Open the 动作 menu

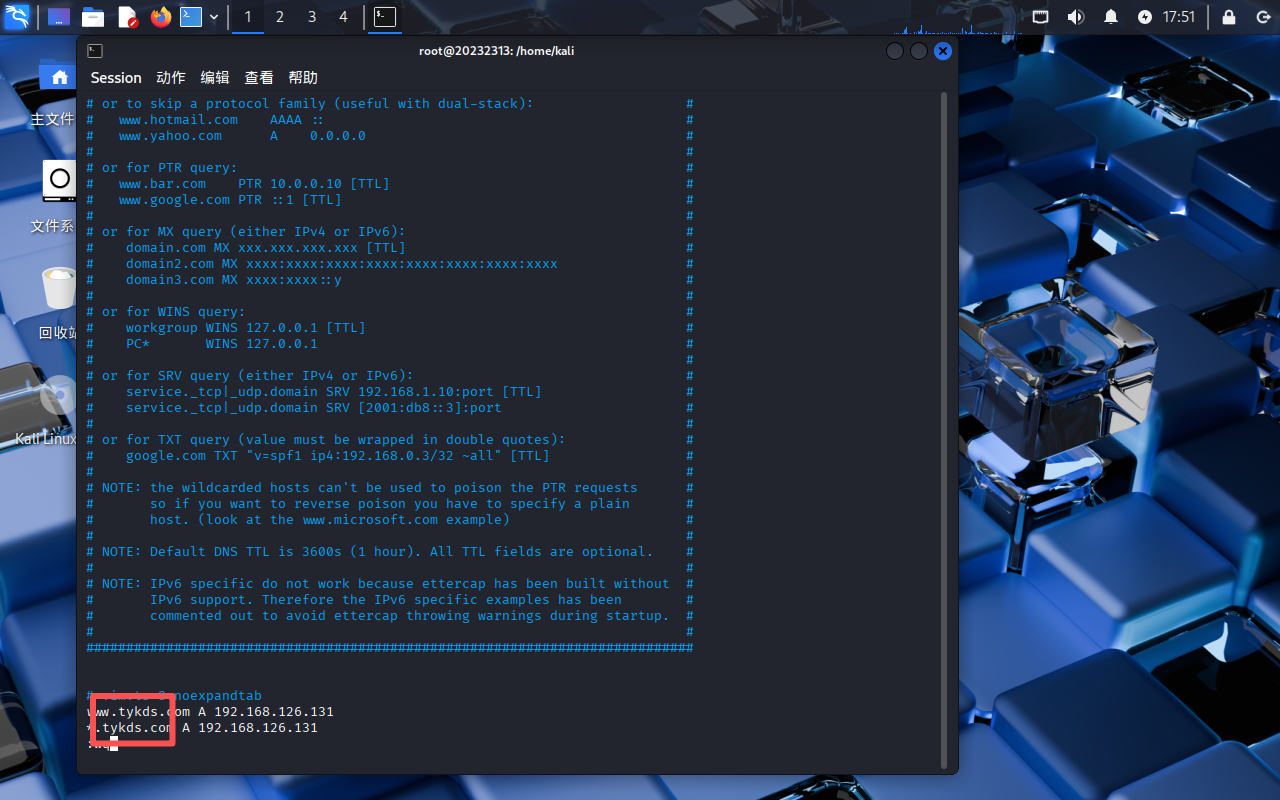pyautogui.click(x=171, y=78)
